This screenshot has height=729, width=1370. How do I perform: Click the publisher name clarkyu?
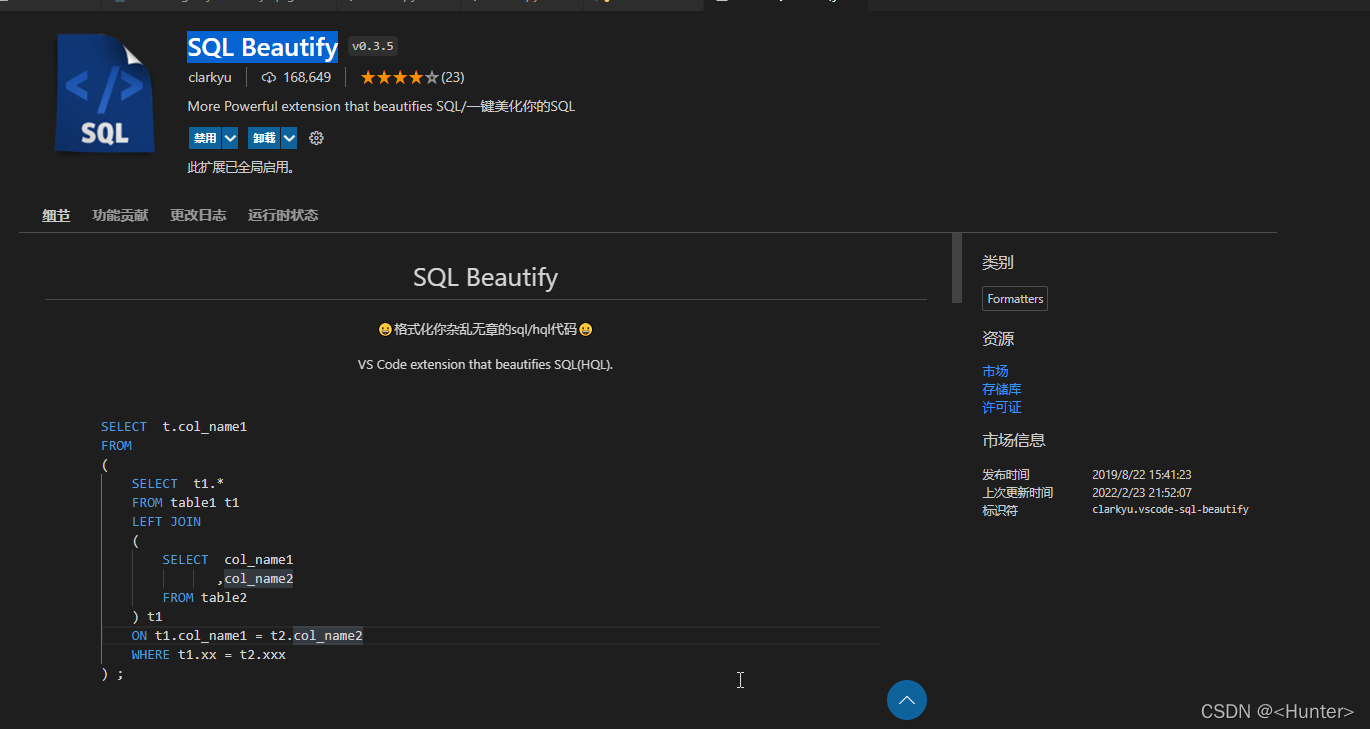point(210,77)
